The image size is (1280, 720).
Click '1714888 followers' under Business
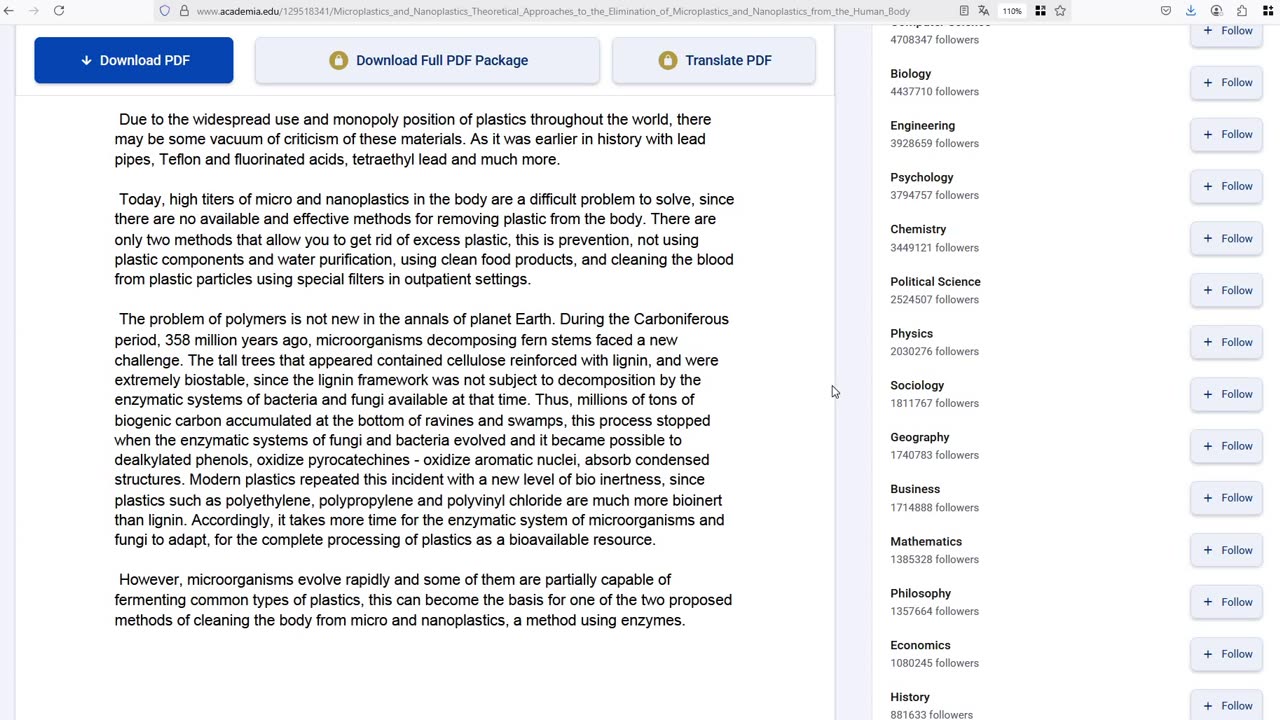934,508
